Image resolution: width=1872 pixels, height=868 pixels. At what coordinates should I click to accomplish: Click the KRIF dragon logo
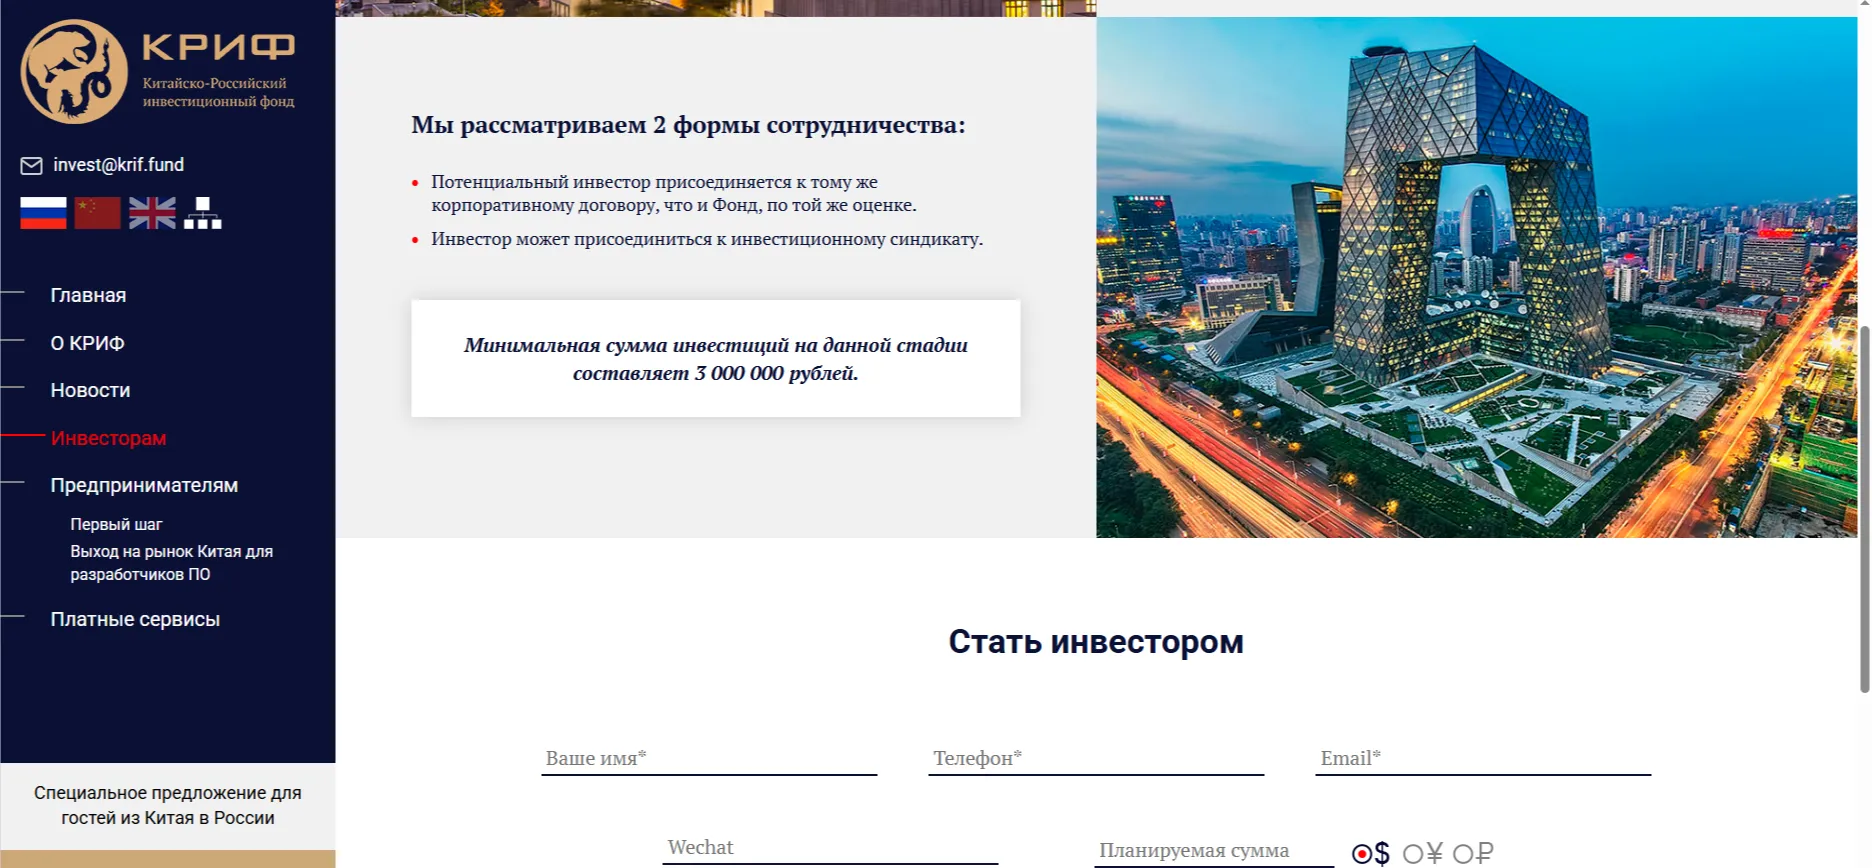(74, 72)
